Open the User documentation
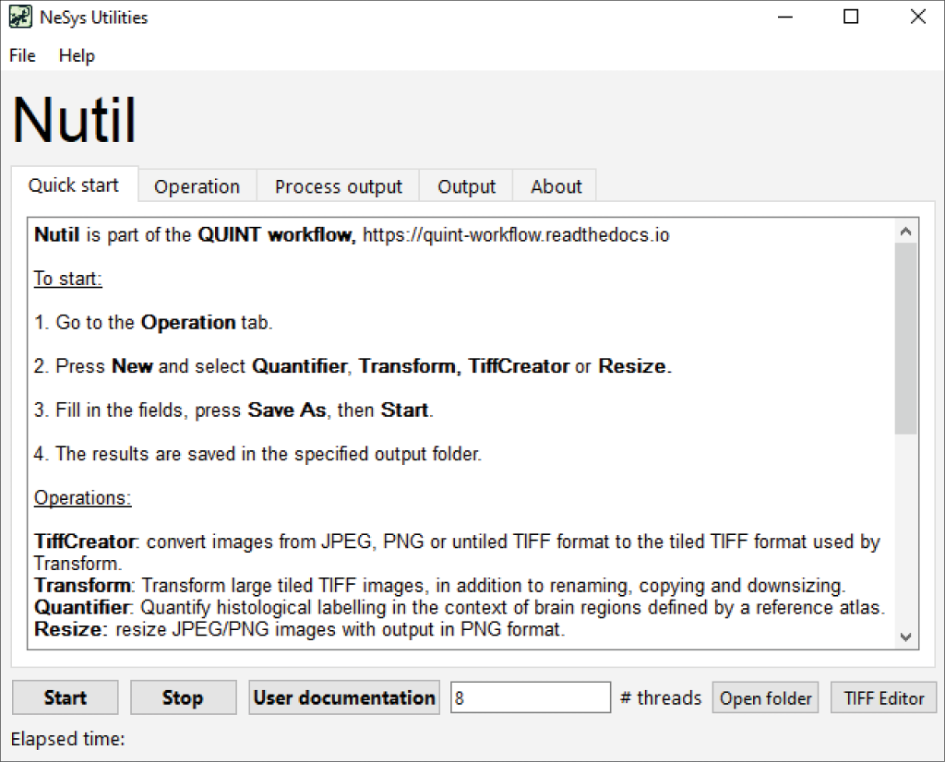Screen dimensions: 945x762 [x=344, y=698]
